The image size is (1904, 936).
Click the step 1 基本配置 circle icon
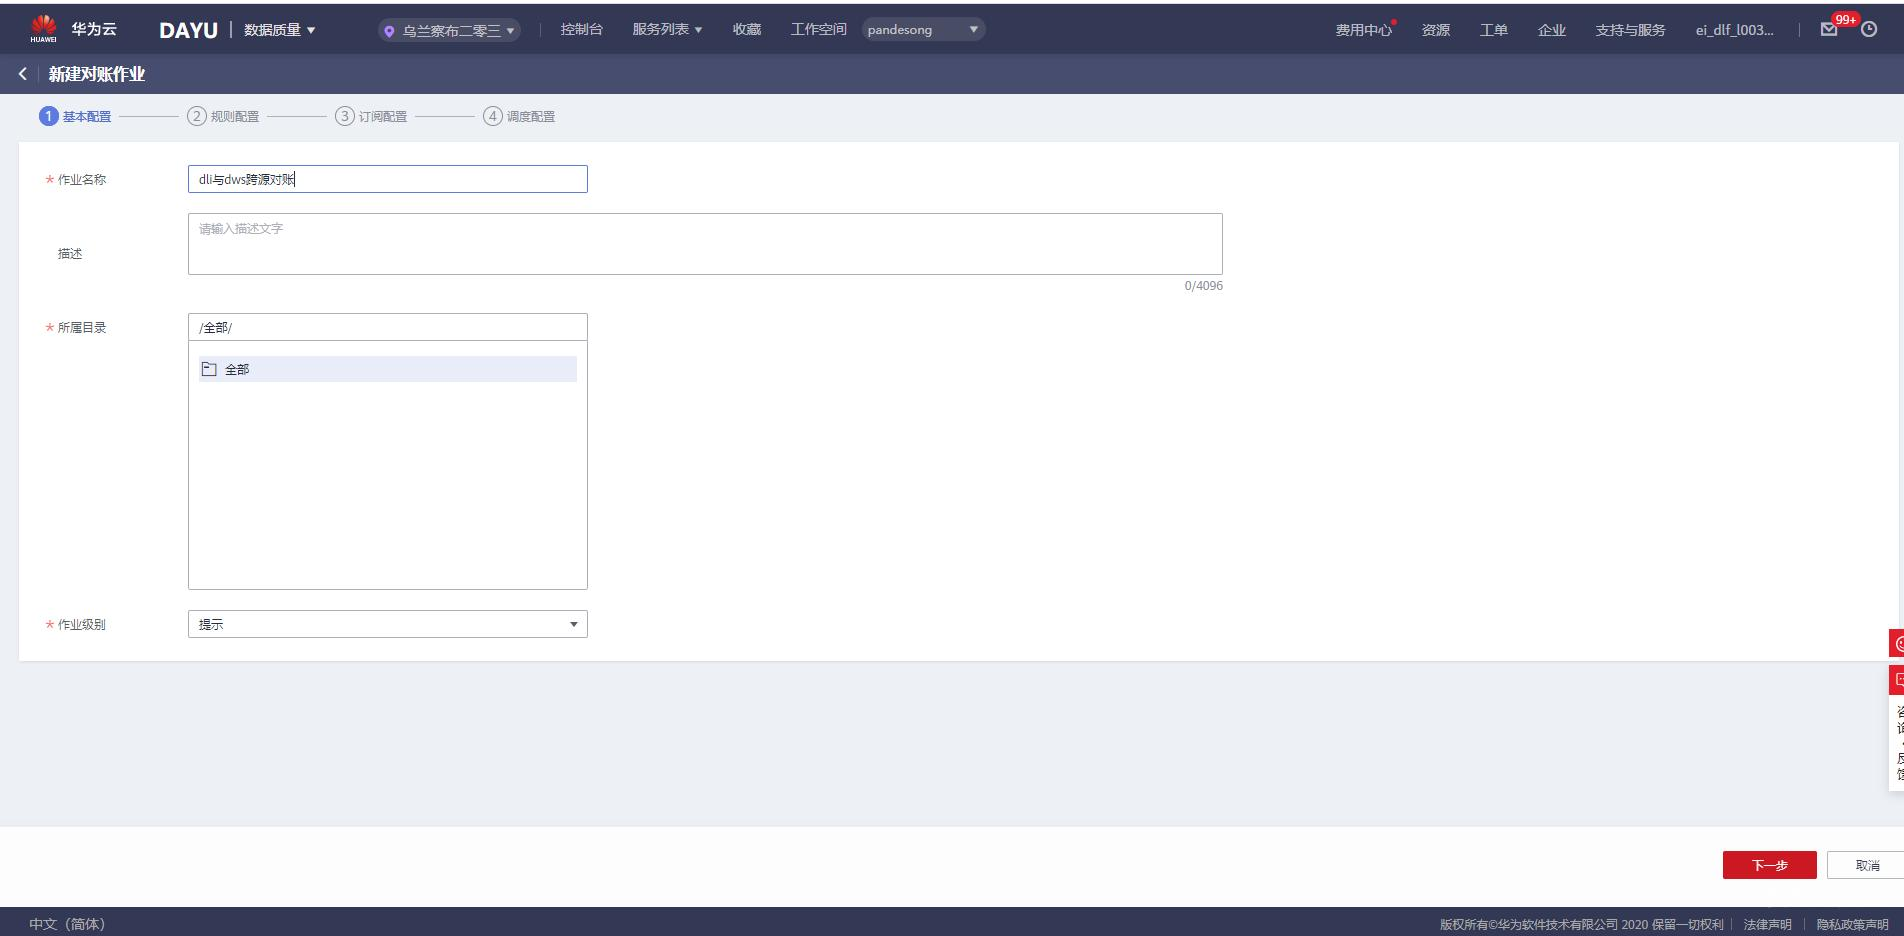coord(48,116)
